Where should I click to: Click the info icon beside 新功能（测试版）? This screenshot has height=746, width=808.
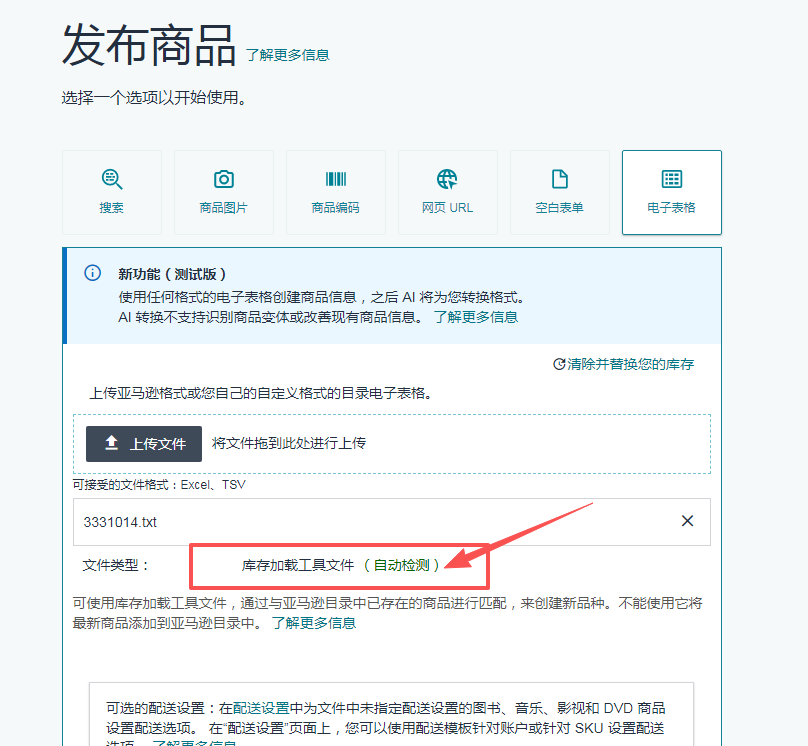[x=92, y=273]
